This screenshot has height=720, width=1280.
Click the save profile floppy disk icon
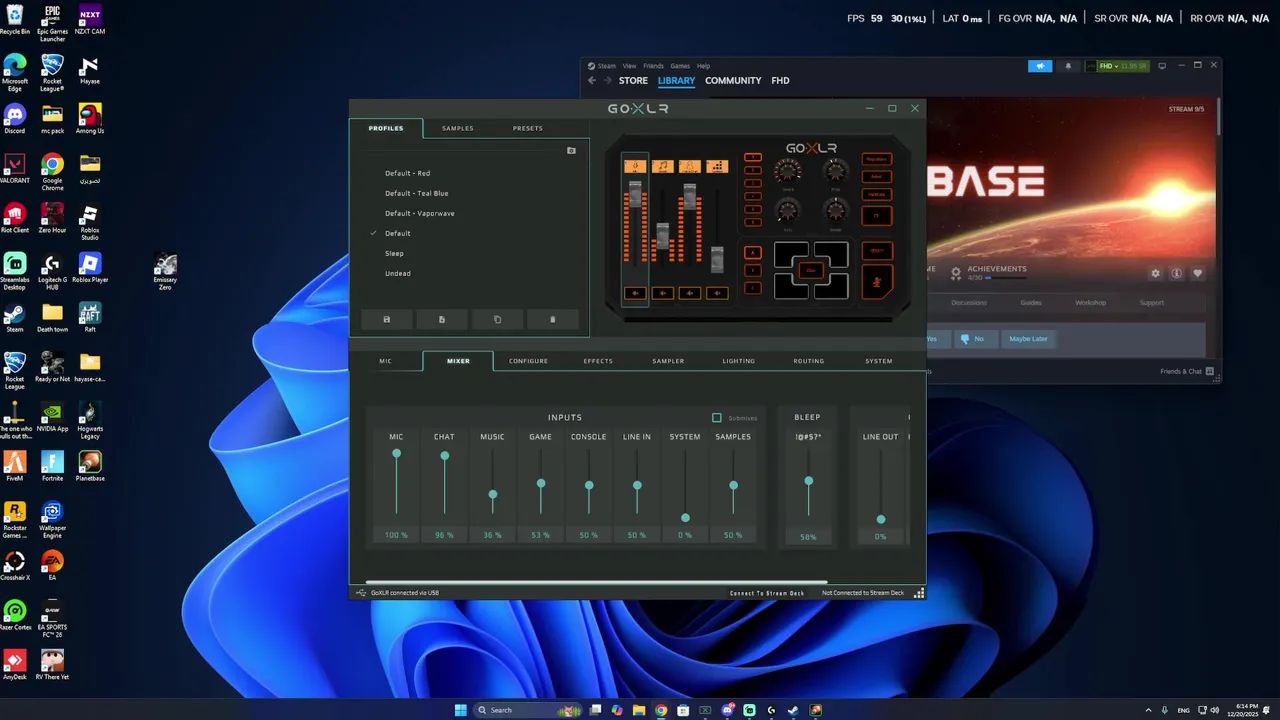(x=387, y=319)
